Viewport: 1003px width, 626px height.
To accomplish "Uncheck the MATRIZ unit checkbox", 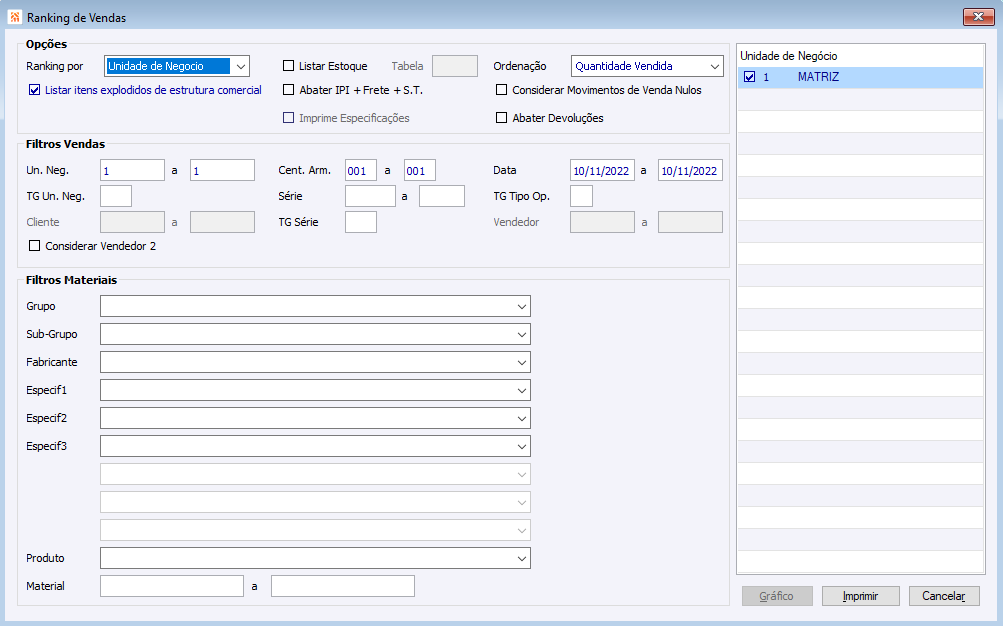I will pyautogui.click(x=750, y=77).
